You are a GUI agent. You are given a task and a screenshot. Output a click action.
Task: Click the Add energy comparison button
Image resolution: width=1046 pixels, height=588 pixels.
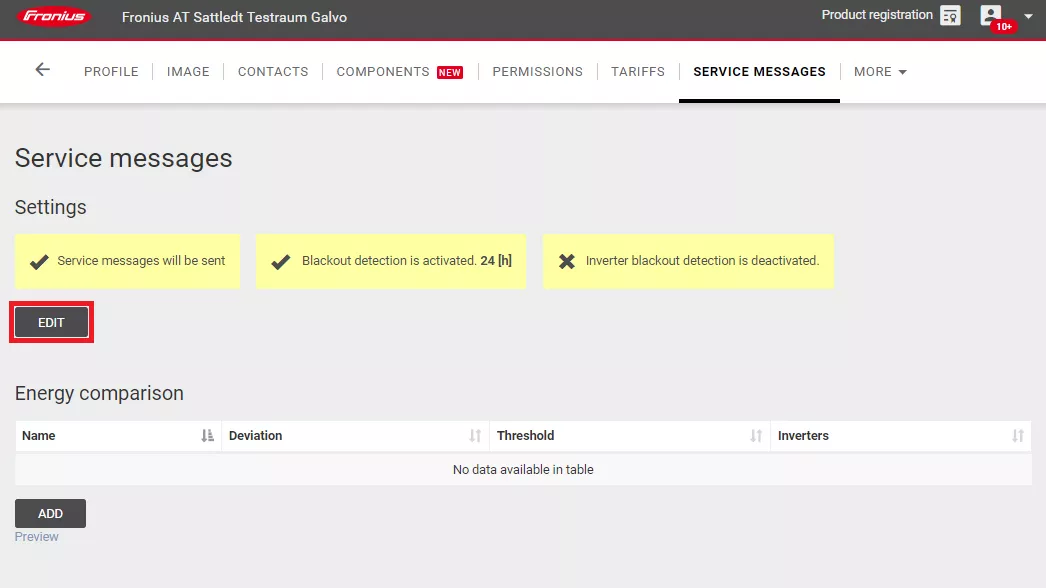pos(51,513)
